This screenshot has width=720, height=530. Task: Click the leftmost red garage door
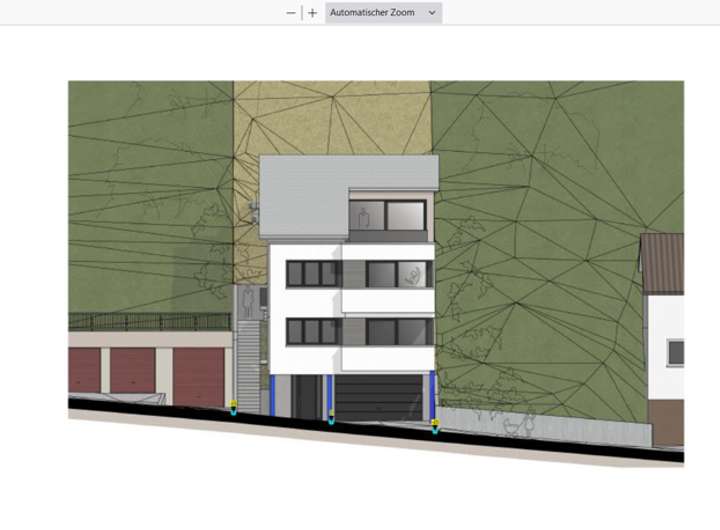coord(85,371)
